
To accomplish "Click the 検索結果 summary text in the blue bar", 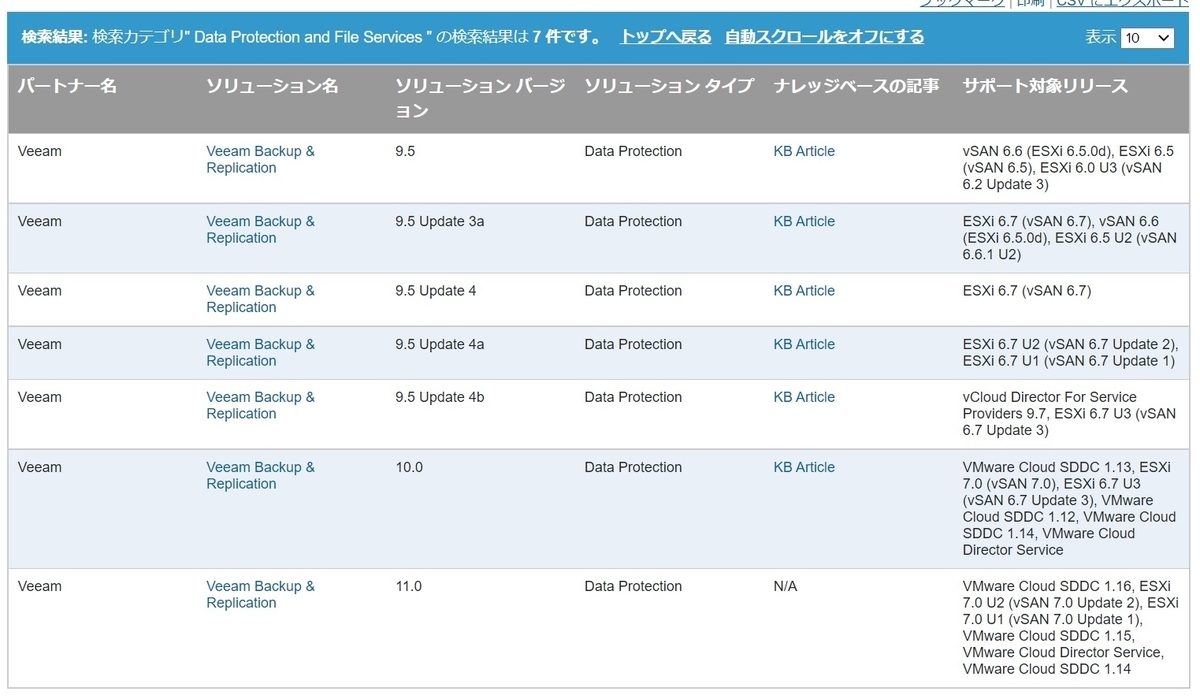I will click(312, 37).
